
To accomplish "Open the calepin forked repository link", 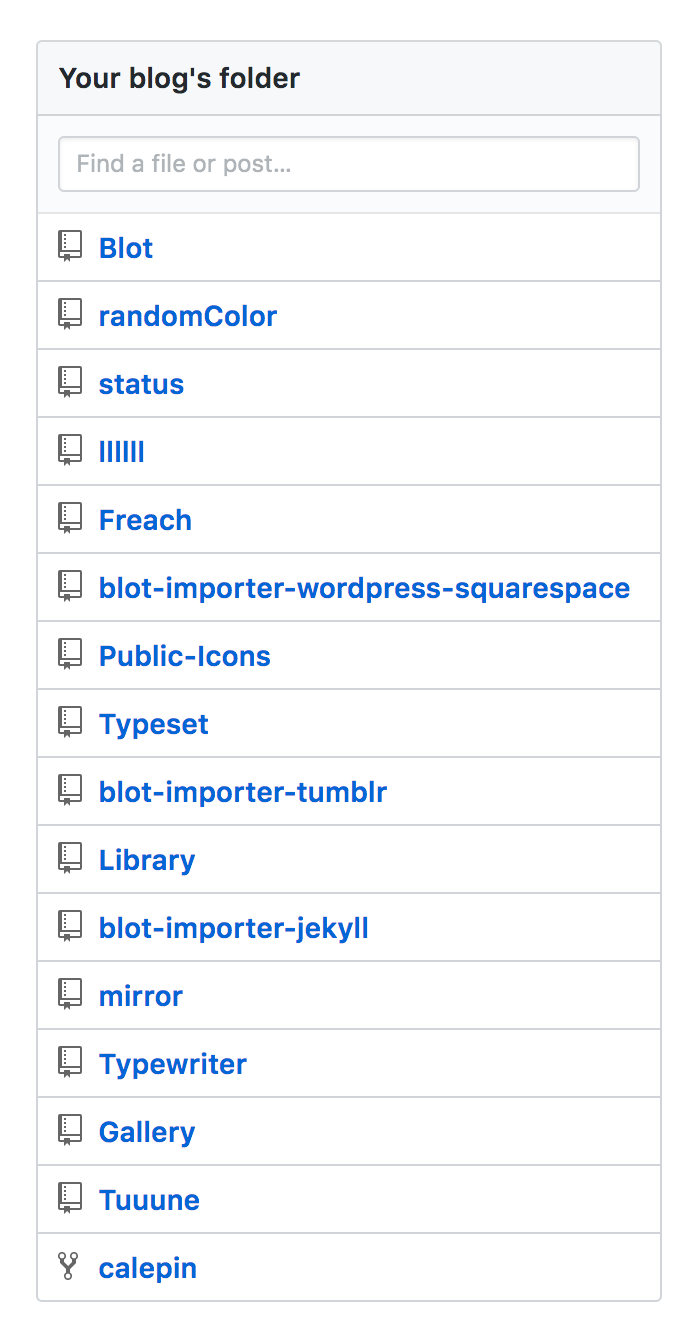I will [148, 1268].
